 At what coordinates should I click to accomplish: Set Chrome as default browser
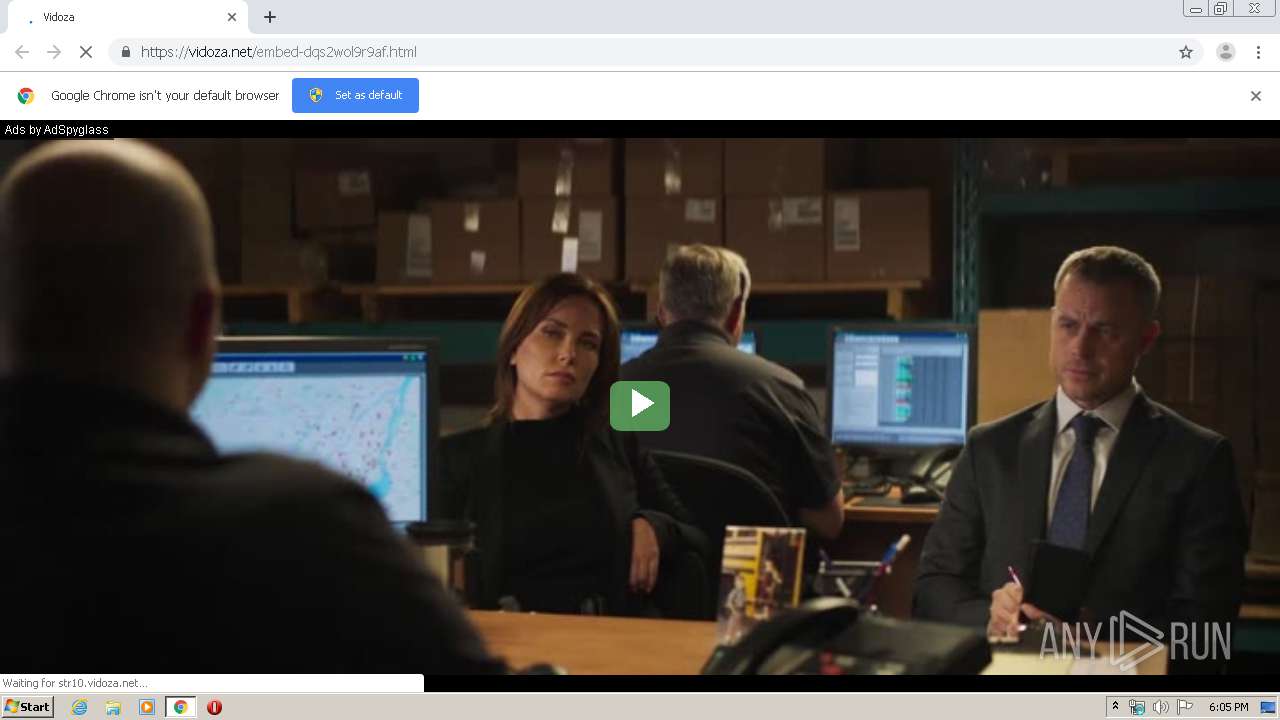click(x=355, y=95)
